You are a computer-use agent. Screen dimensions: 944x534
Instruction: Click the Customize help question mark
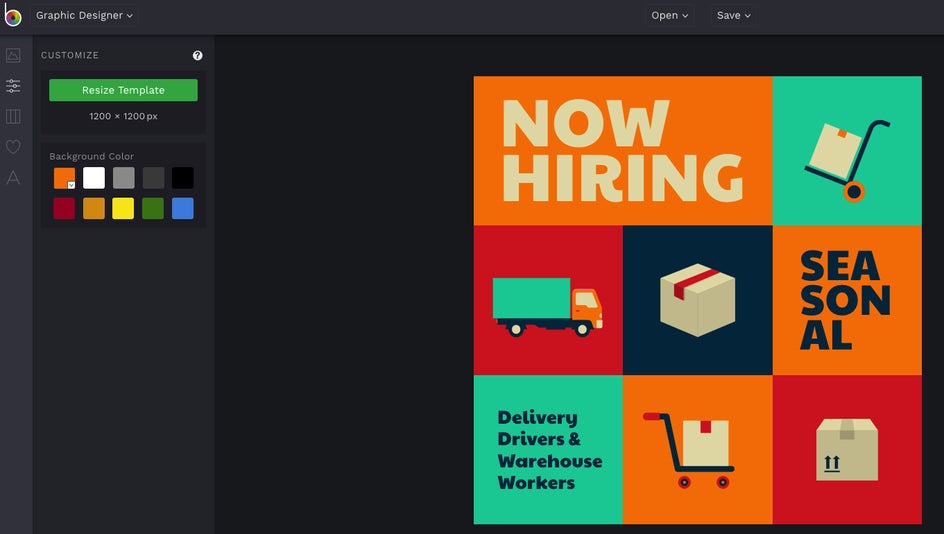[x=197, y=55]
